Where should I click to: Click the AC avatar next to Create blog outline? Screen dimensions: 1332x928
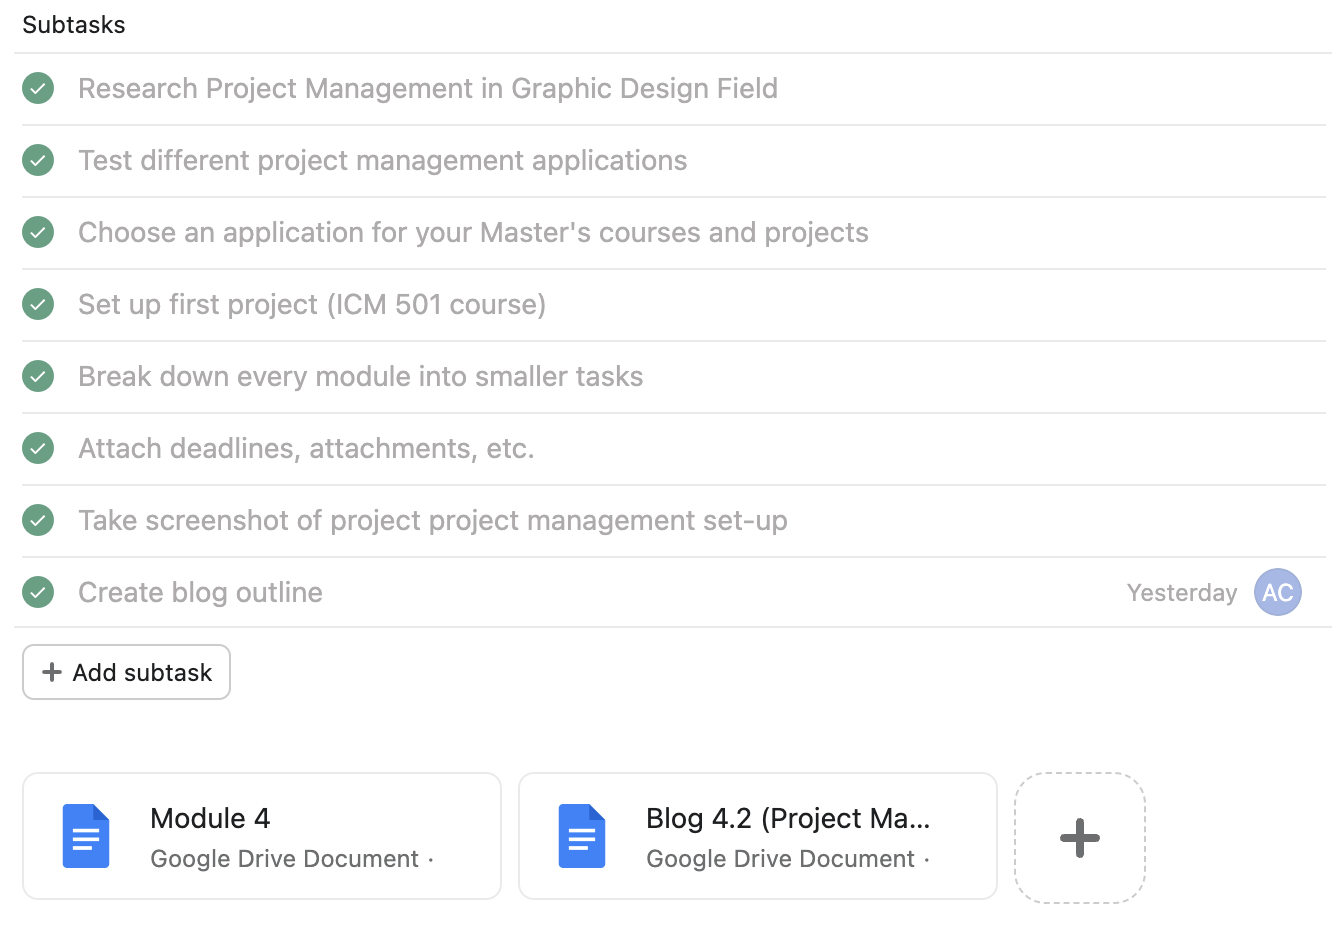pyautogui.click(x=1277, y=592)
